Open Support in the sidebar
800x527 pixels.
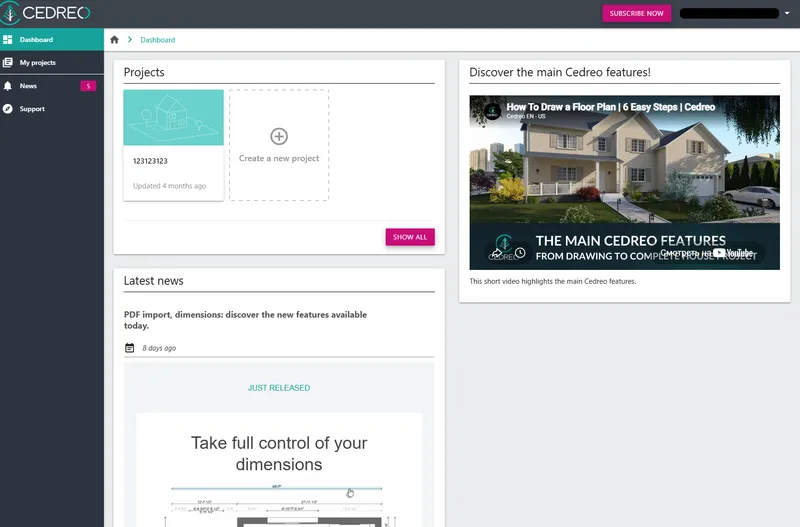52,109
